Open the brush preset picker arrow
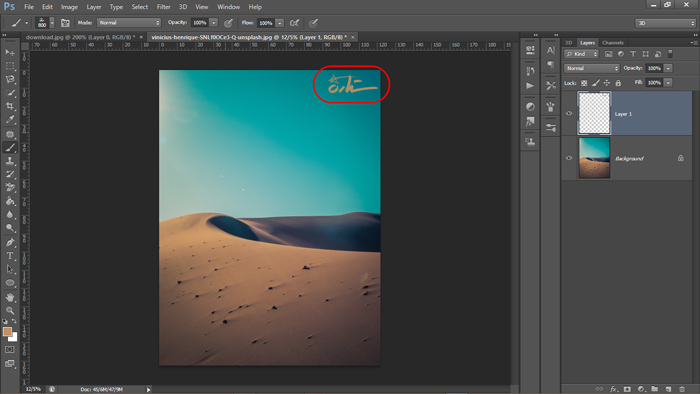700x394 pixels. 52,23
